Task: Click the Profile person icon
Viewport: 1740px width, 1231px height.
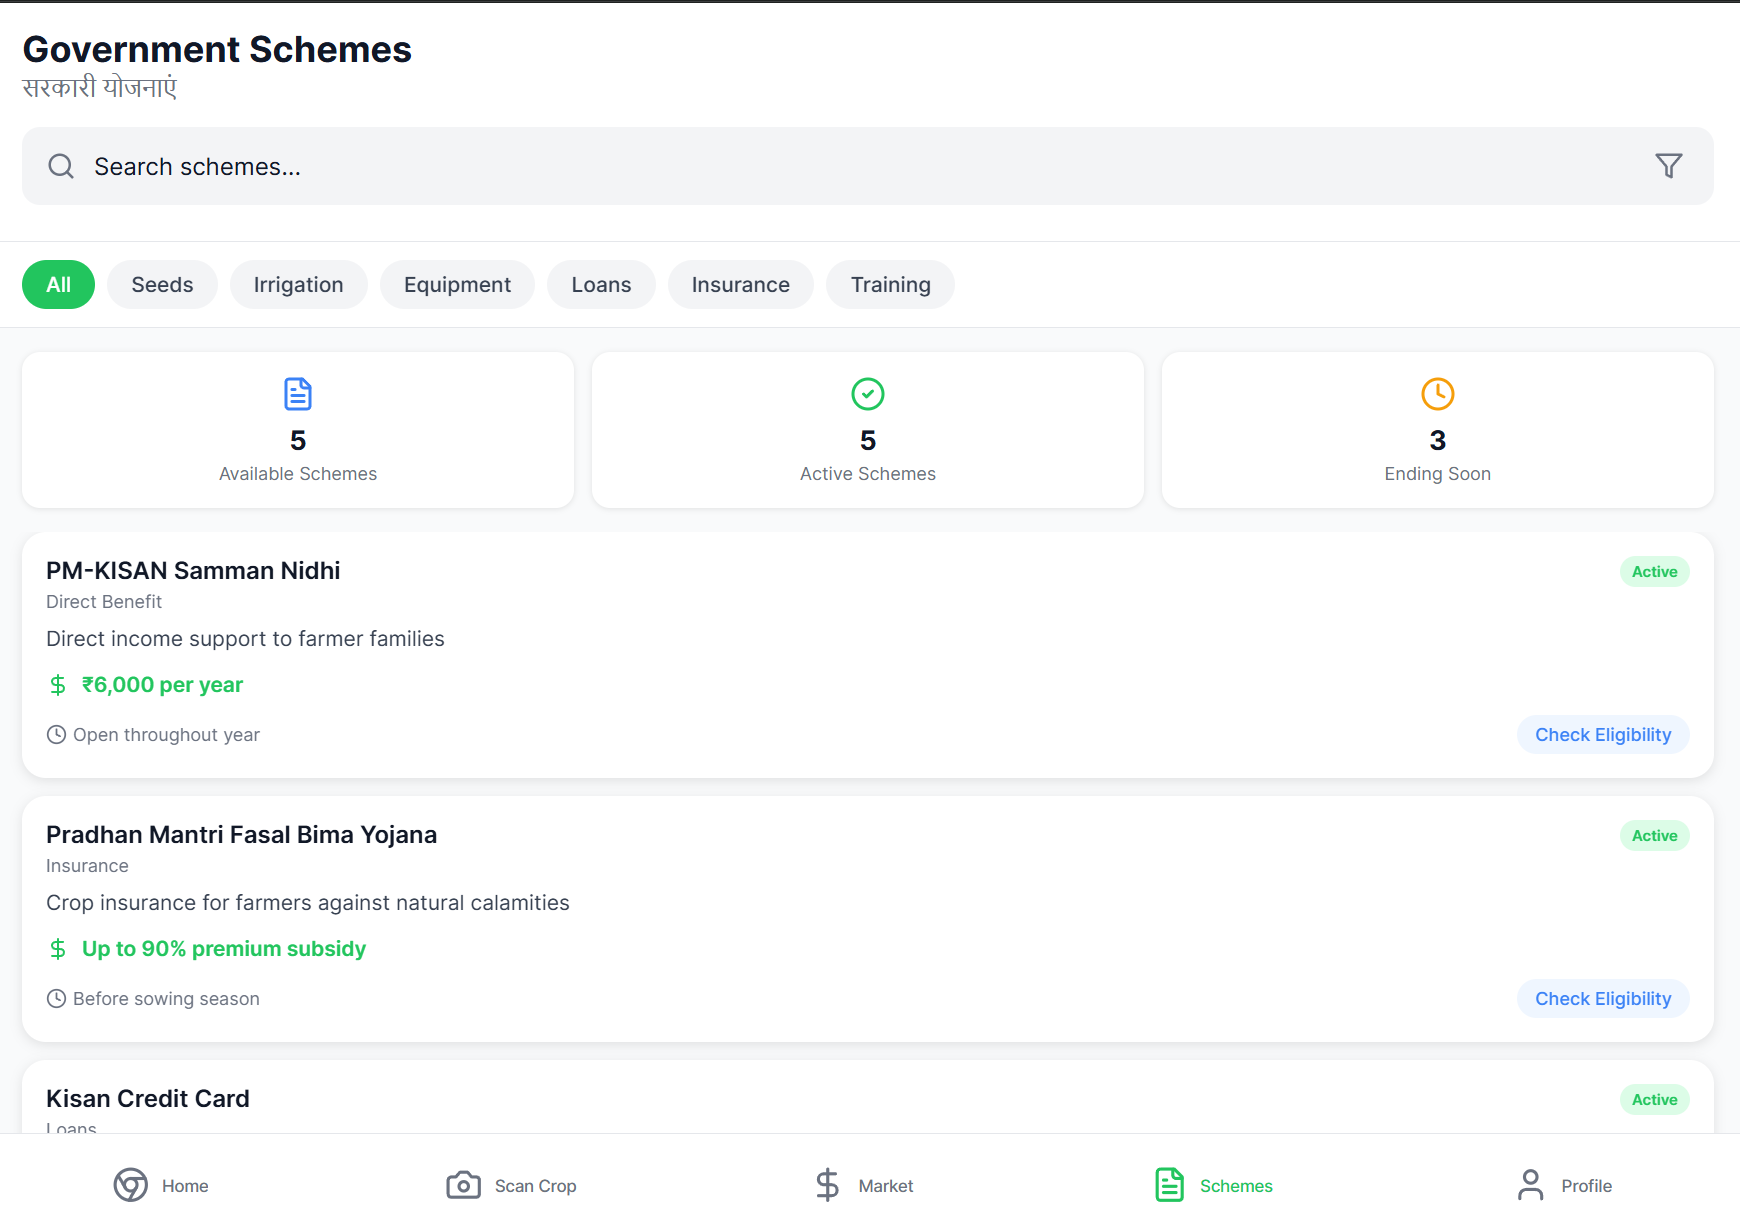Action: pos(1531,1185)
